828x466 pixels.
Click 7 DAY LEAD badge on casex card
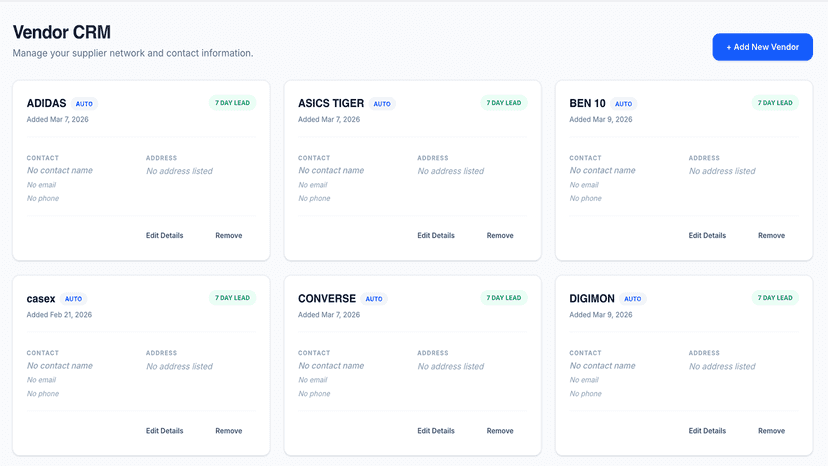click(x=232, y=297)
